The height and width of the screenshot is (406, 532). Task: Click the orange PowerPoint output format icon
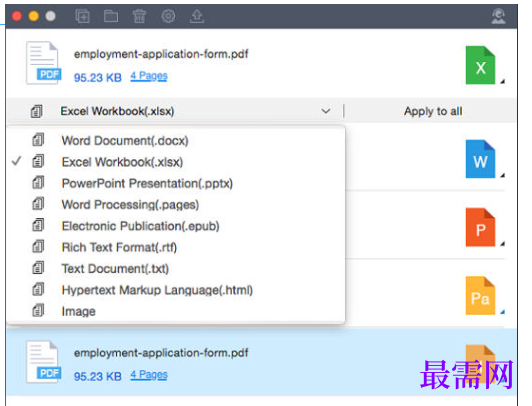tap(480, 227)
